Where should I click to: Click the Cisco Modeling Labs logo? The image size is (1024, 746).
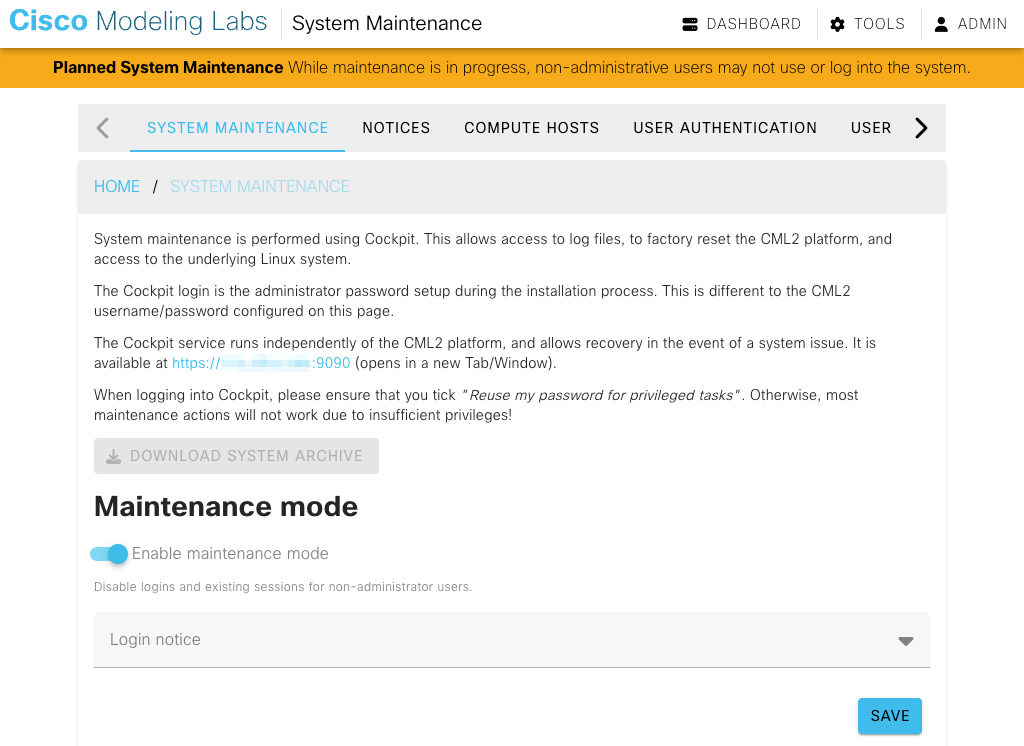click(138, 22)
